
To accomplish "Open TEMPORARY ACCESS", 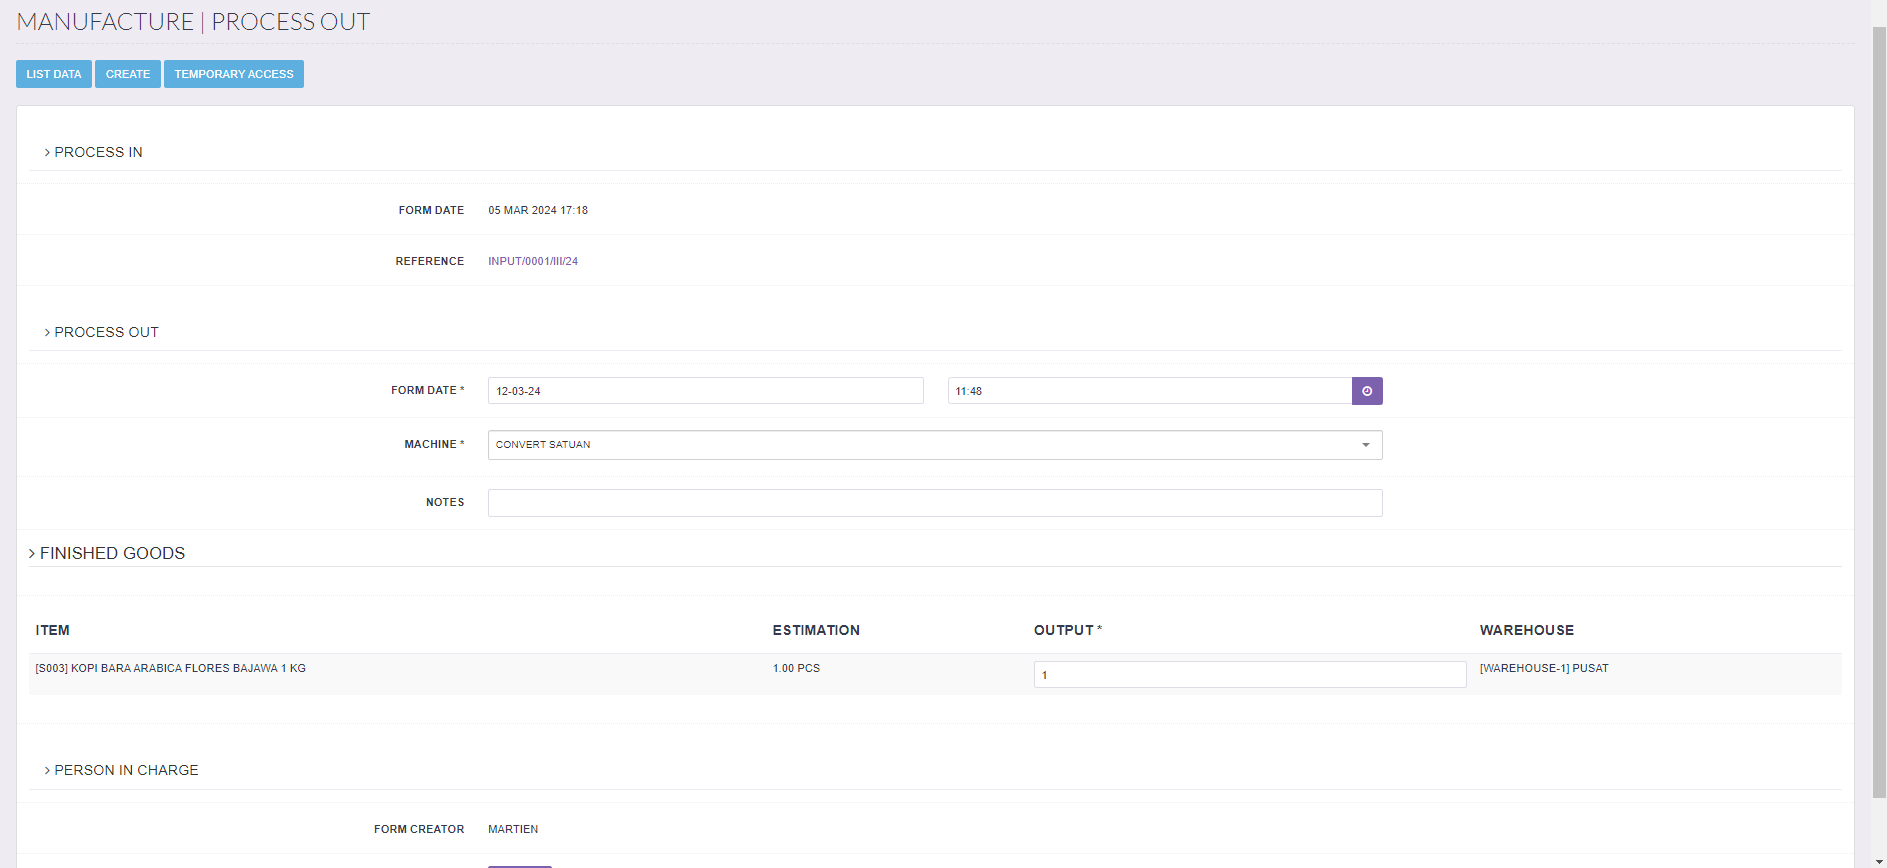I will tap(234, 74).
